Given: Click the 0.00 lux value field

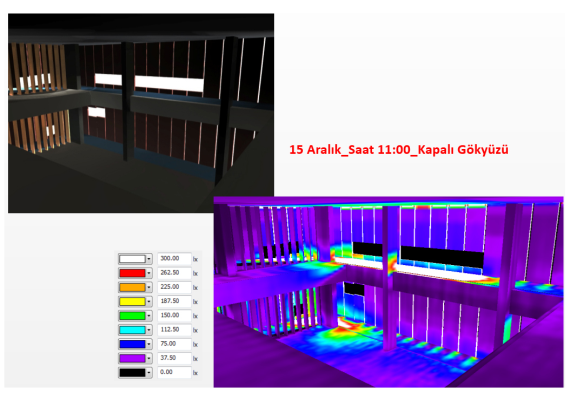Looking at the screenshot, I should coord(174,372).
